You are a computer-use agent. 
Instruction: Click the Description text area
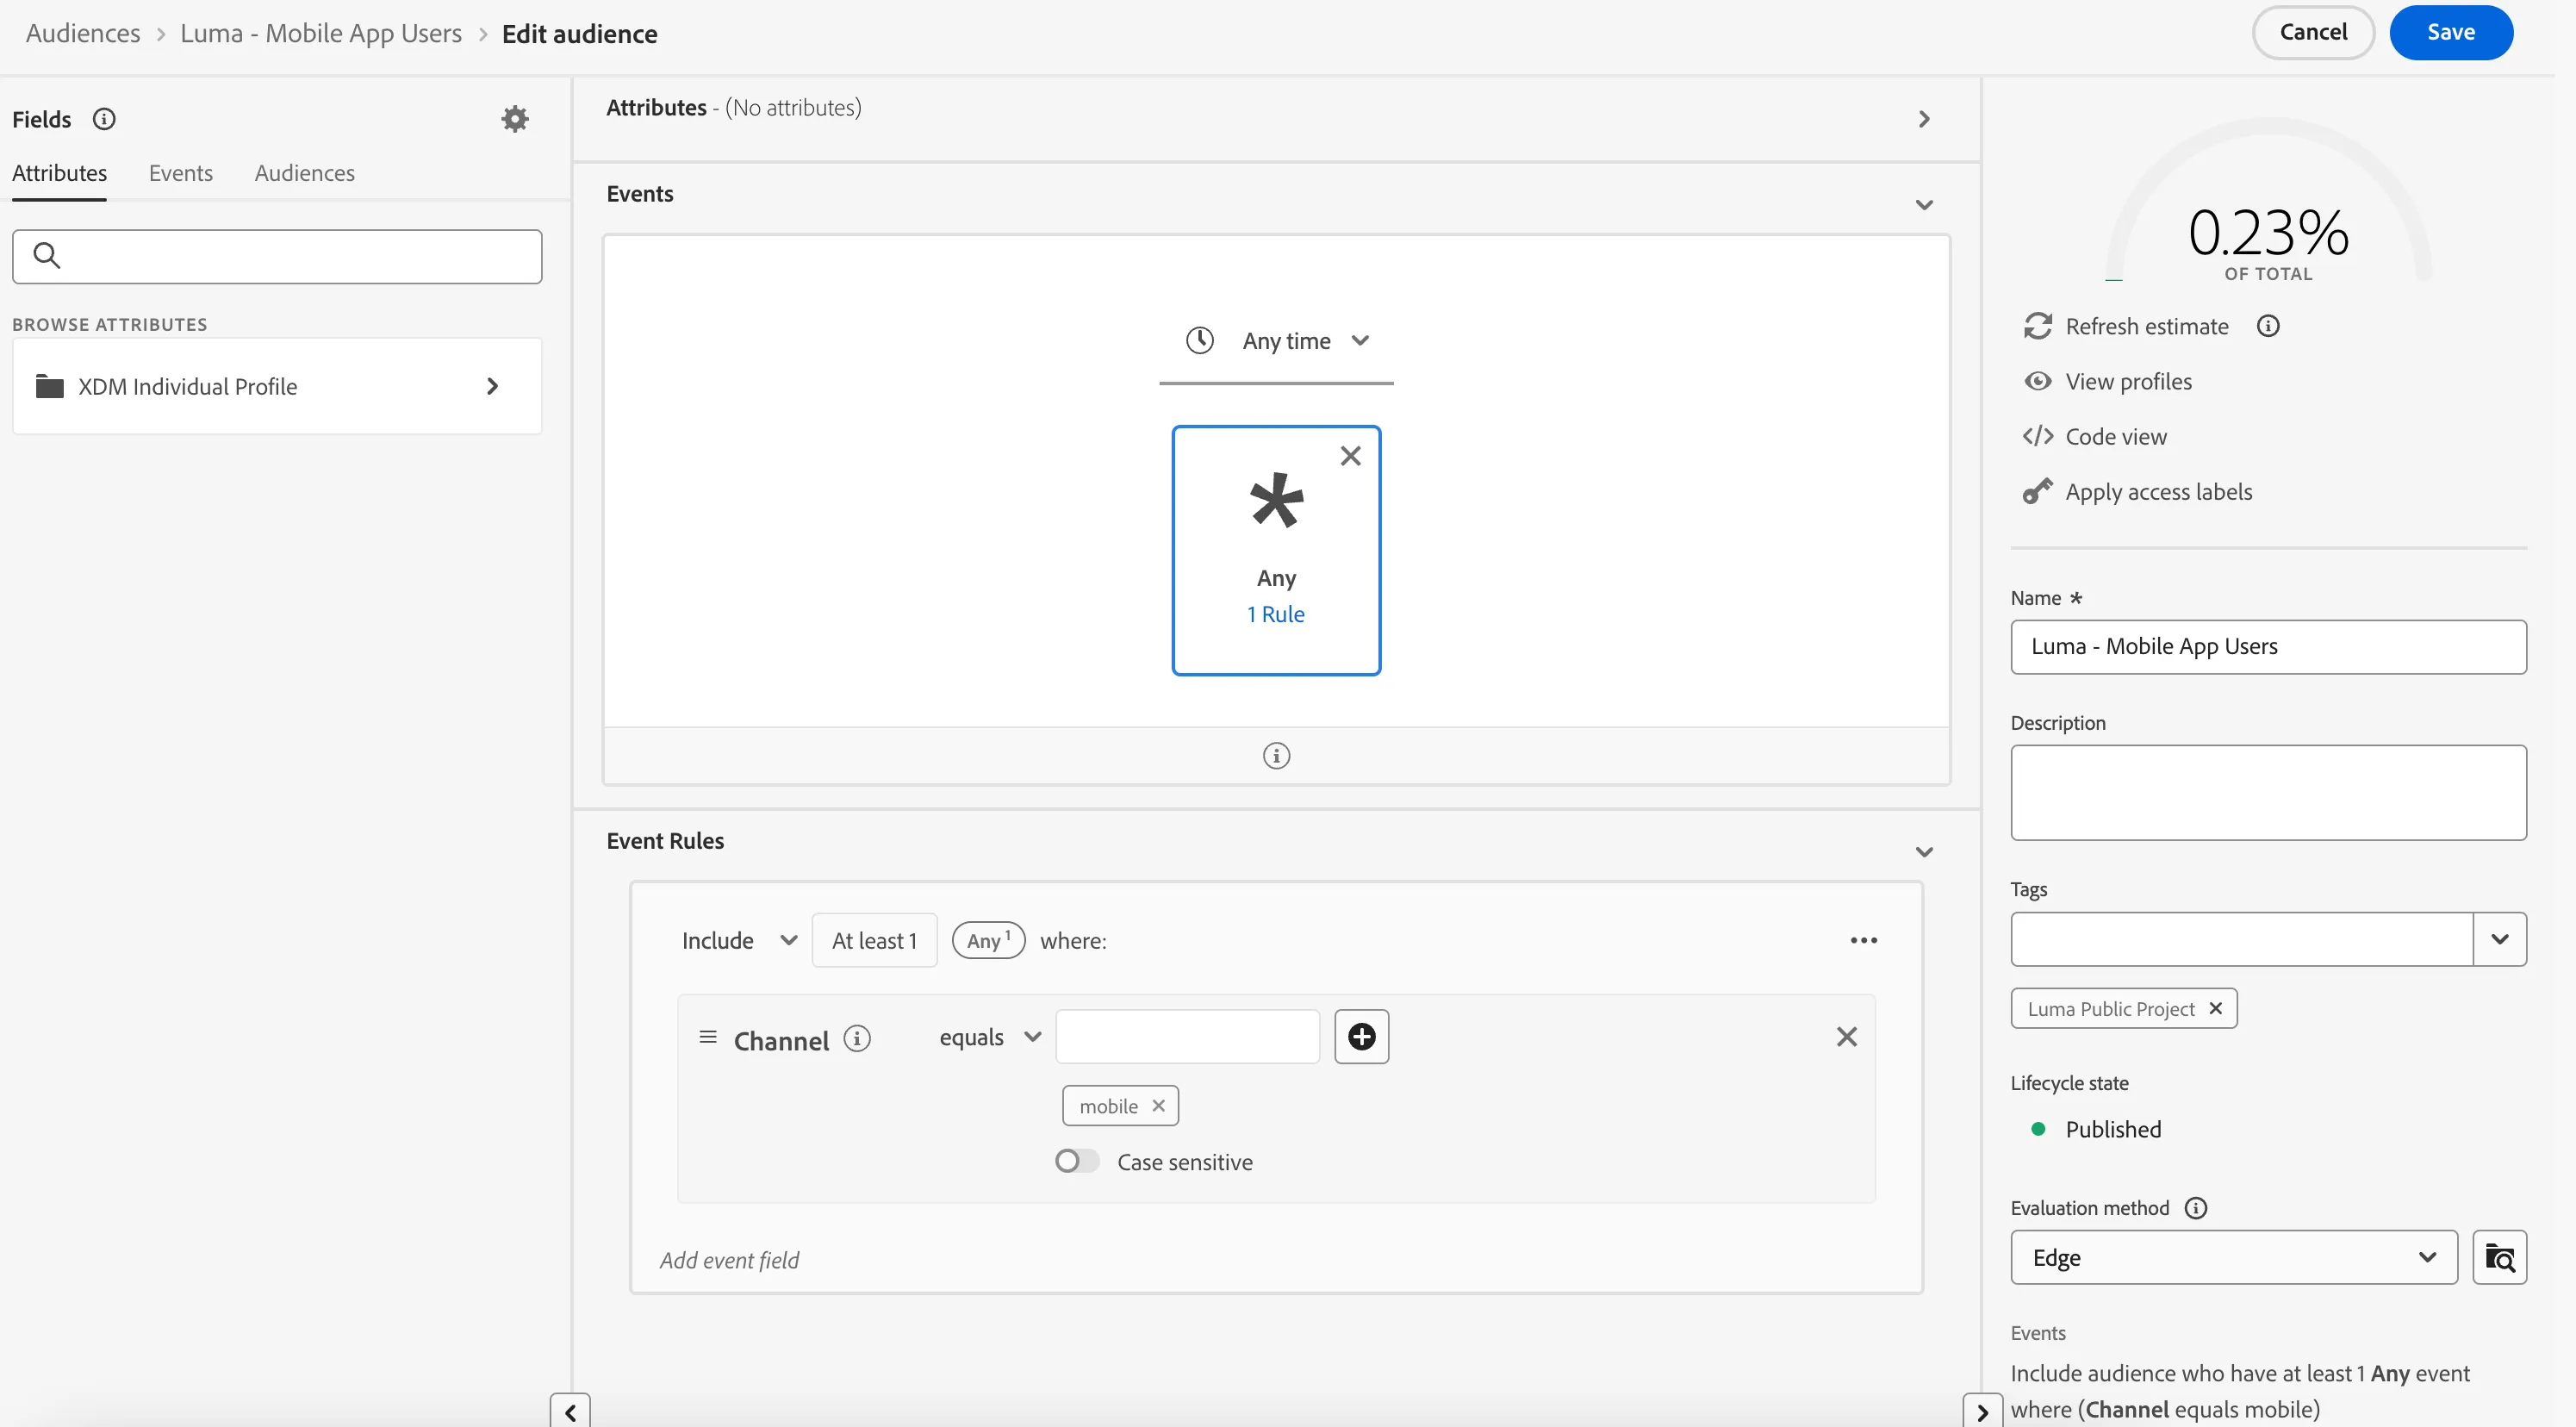pyautogui.click(x=2268, y=792)
